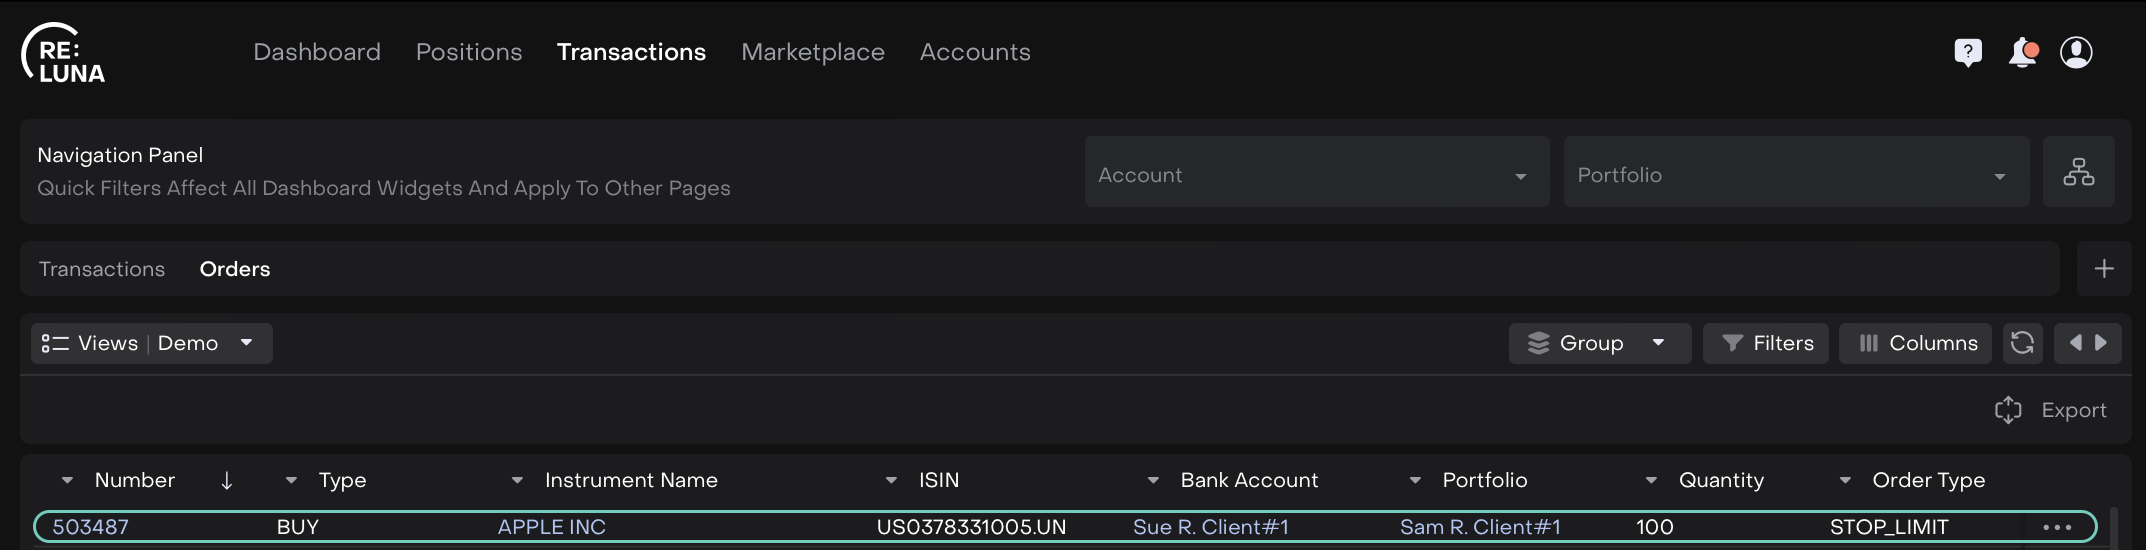Open the notifications bell
The image size is (2146, 550).
click(2022, 52)
